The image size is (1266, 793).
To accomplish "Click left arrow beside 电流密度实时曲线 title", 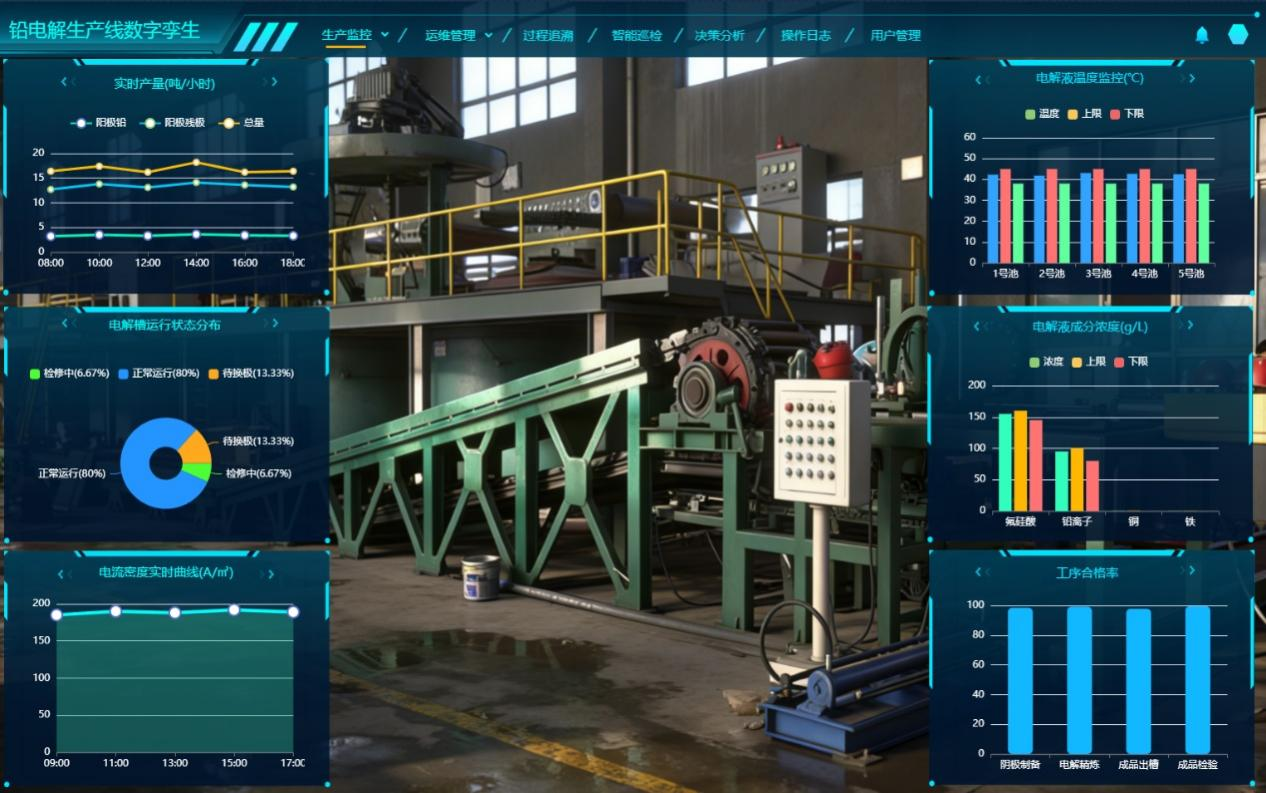I will point(61,574).
